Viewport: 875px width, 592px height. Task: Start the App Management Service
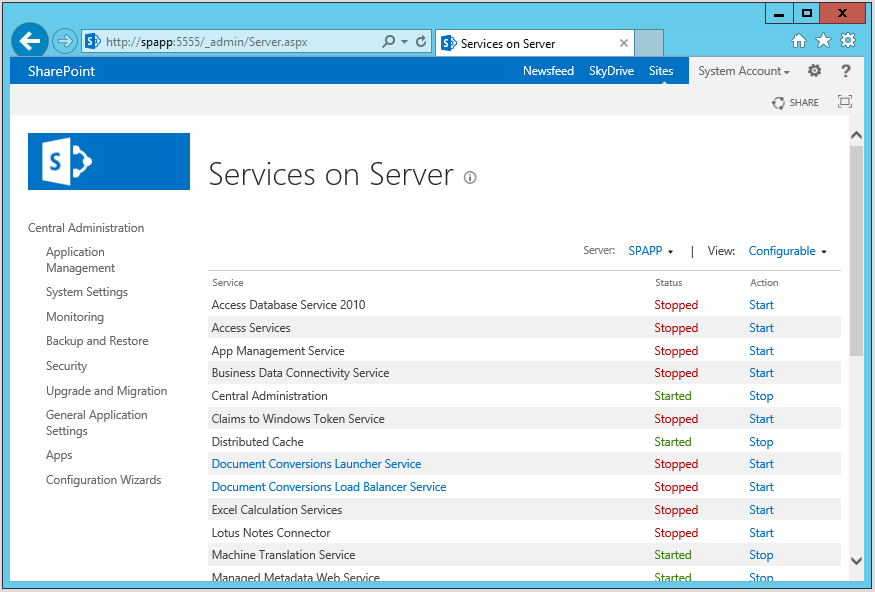click(x=761, y=351)
